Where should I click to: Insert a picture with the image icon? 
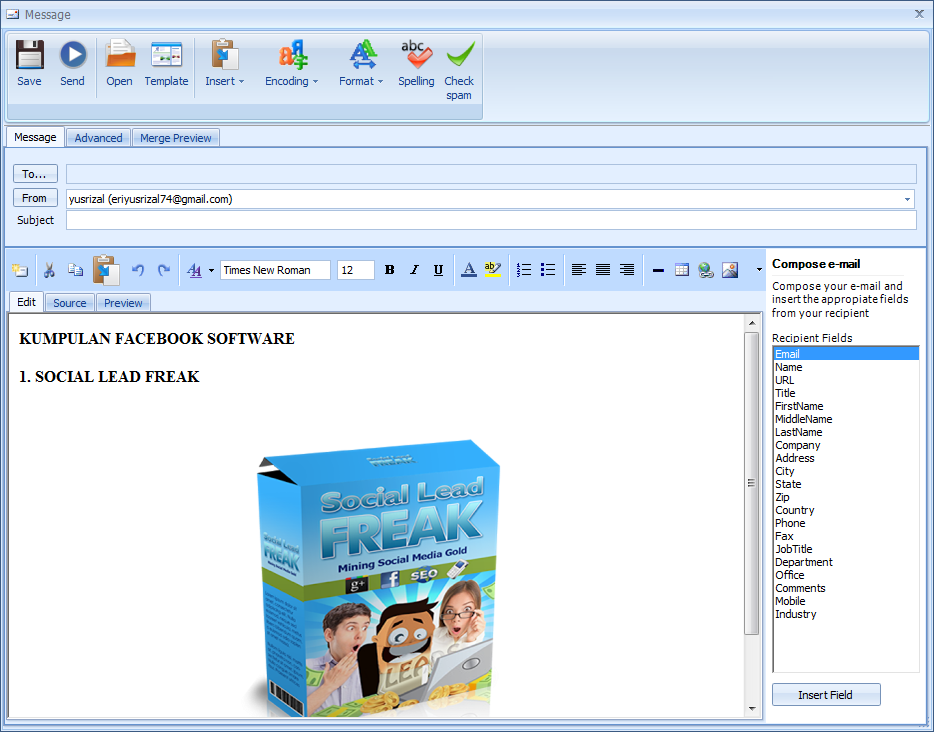[x=730, y=270]
